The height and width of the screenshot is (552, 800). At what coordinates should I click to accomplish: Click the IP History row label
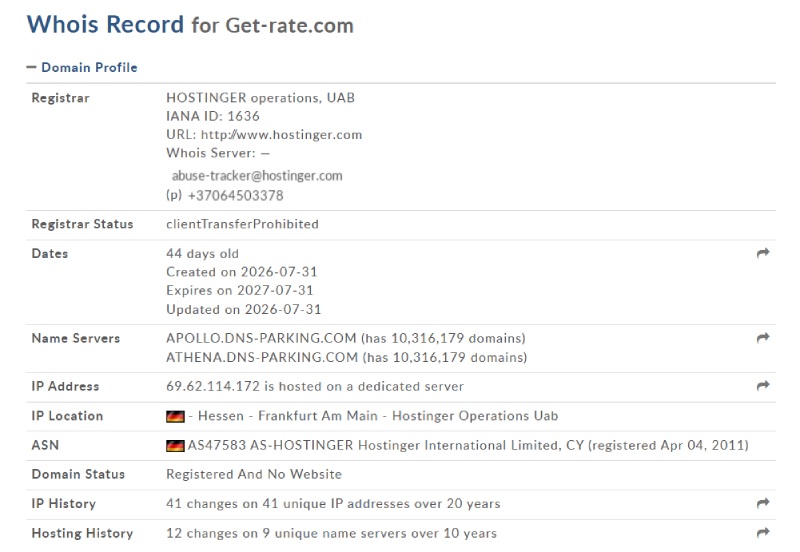tap(64, 504)
